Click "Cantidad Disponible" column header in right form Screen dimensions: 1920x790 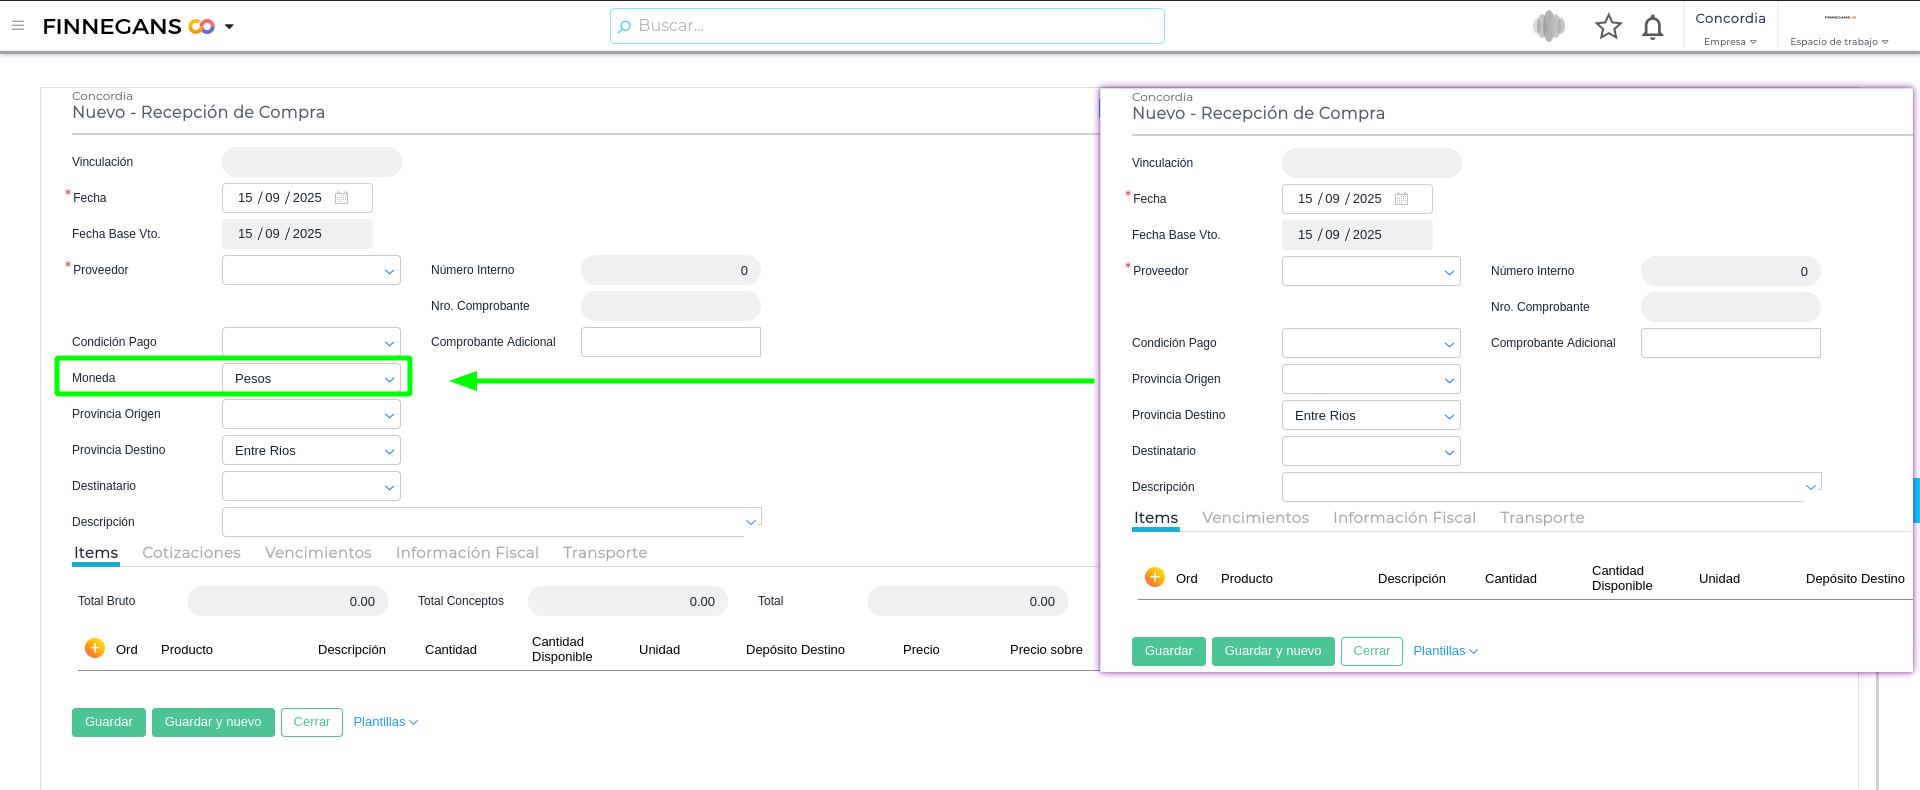tap(1622, 579)
